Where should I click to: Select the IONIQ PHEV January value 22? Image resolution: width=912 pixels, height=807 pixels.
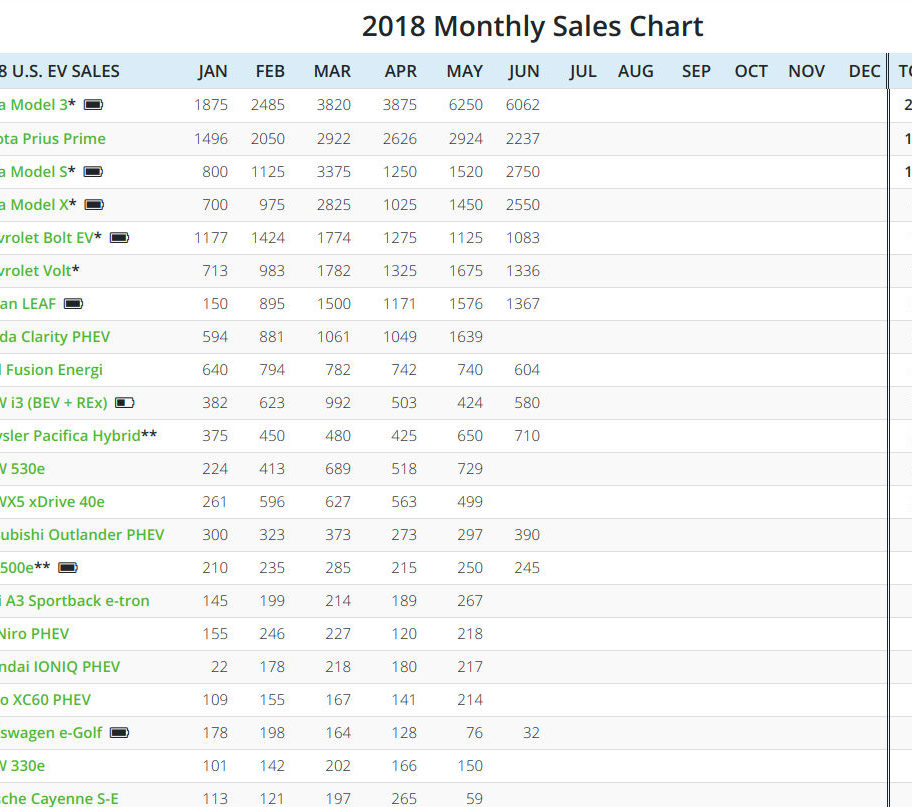[219, 667]
